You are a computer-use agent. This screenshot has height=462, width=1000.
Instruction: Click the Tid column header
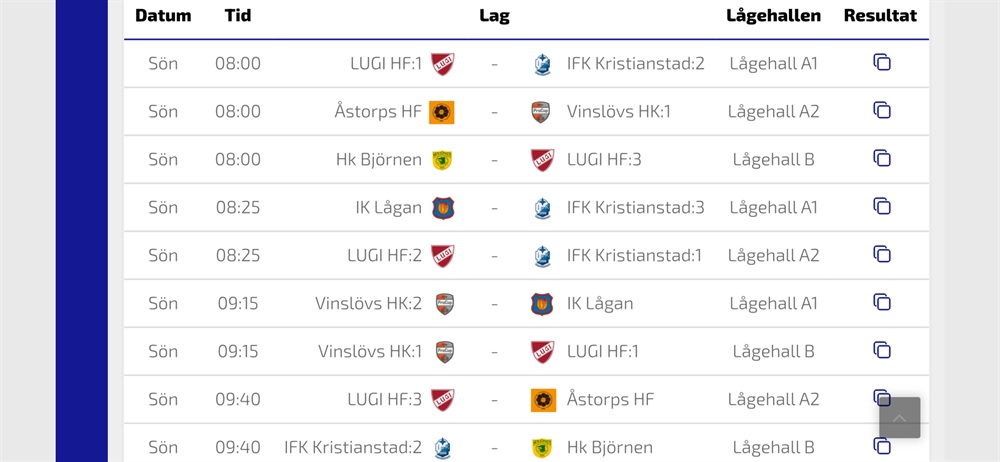[x=238, y=16]
